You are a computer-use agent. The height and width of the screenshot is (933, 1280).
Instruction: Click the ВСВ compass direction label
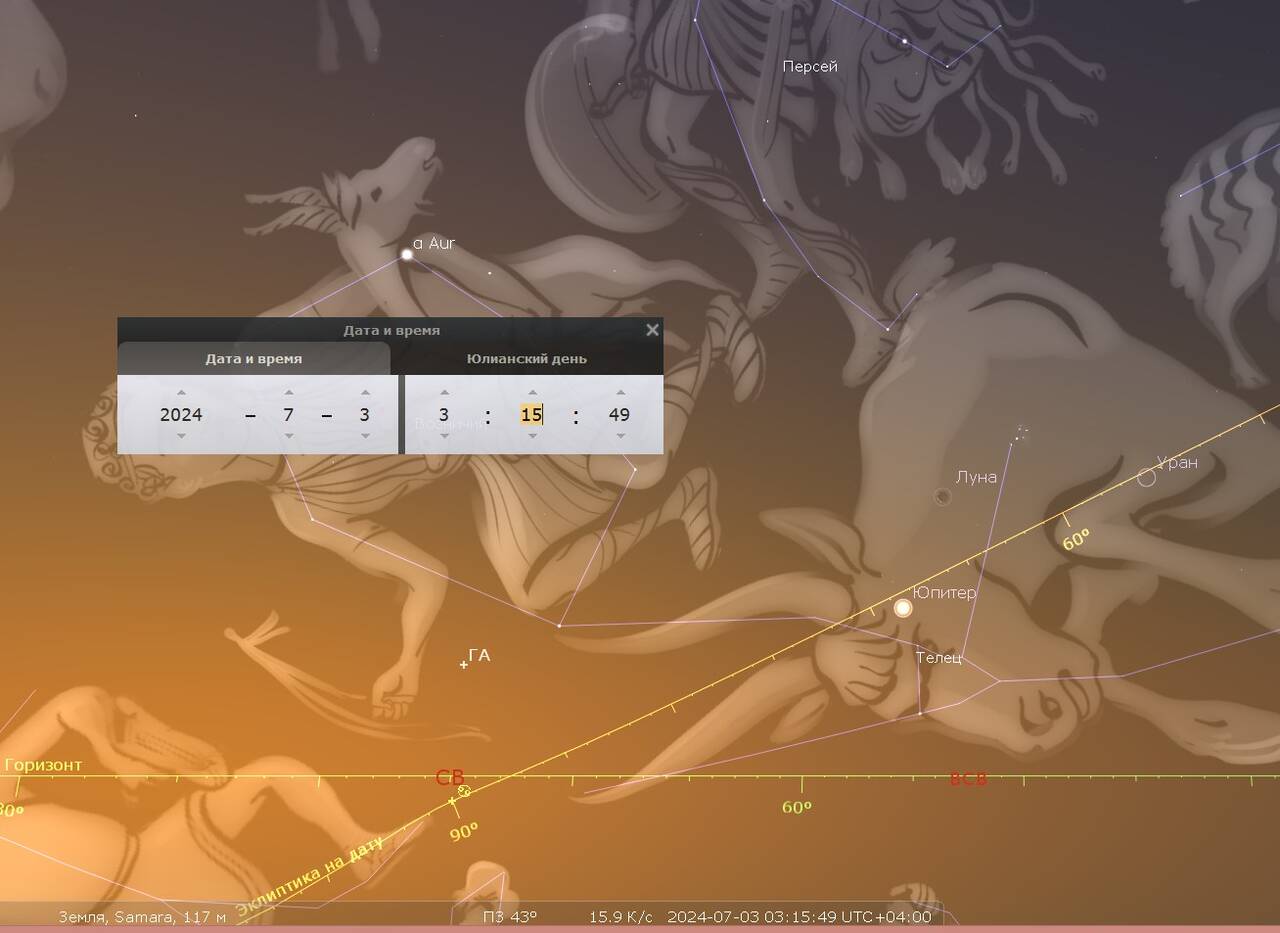(968, 779)
